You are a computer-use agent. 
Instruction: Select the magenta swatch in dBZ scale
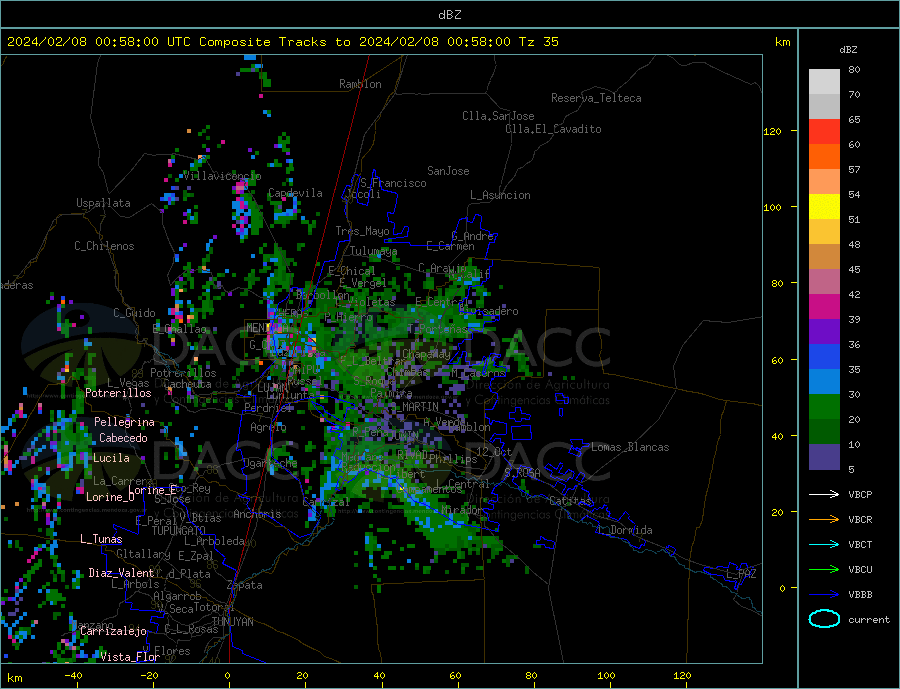click(x=824, y=307)
